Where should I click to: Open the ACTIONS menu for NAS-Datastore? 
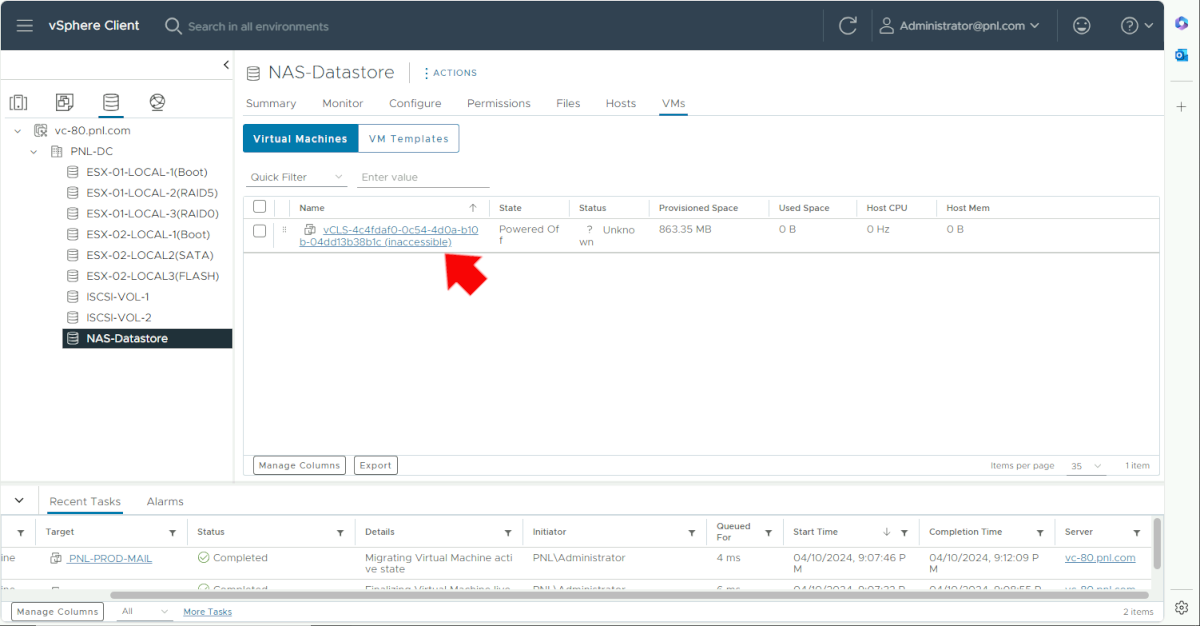[x=450, y=73]
